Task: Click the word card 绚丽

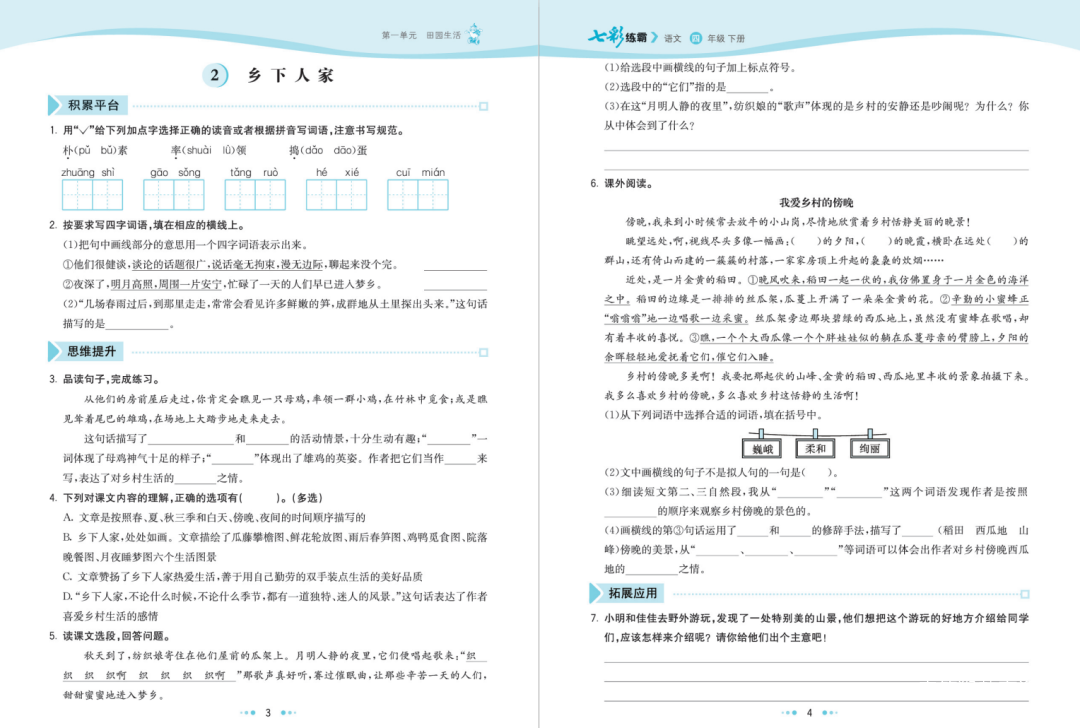Action: [x=869, y=448]
